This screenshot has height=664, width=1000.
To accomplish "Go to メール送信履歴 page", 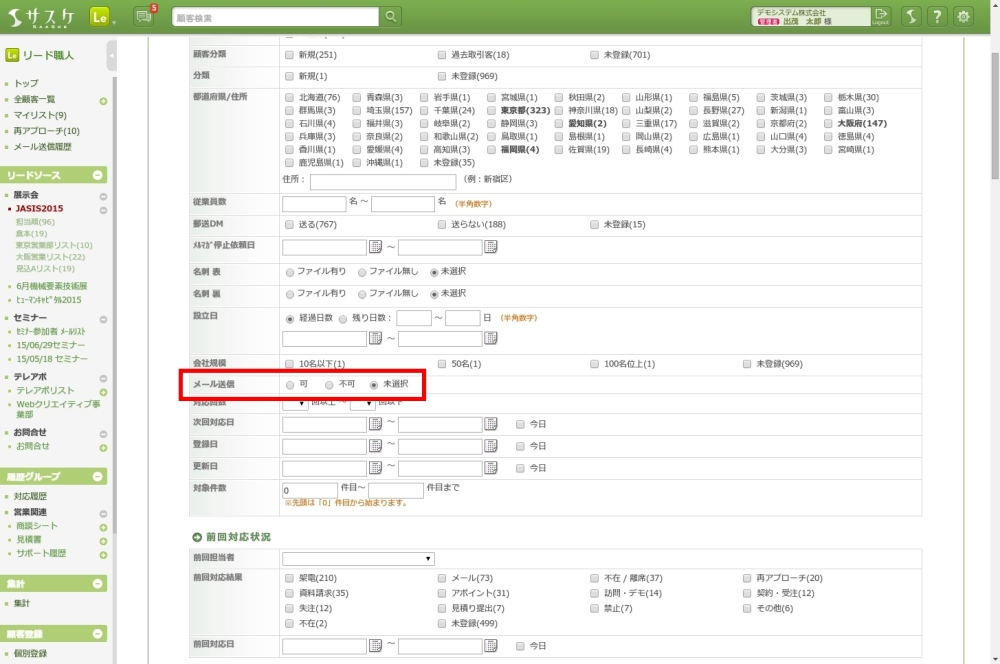I will 43,147.
